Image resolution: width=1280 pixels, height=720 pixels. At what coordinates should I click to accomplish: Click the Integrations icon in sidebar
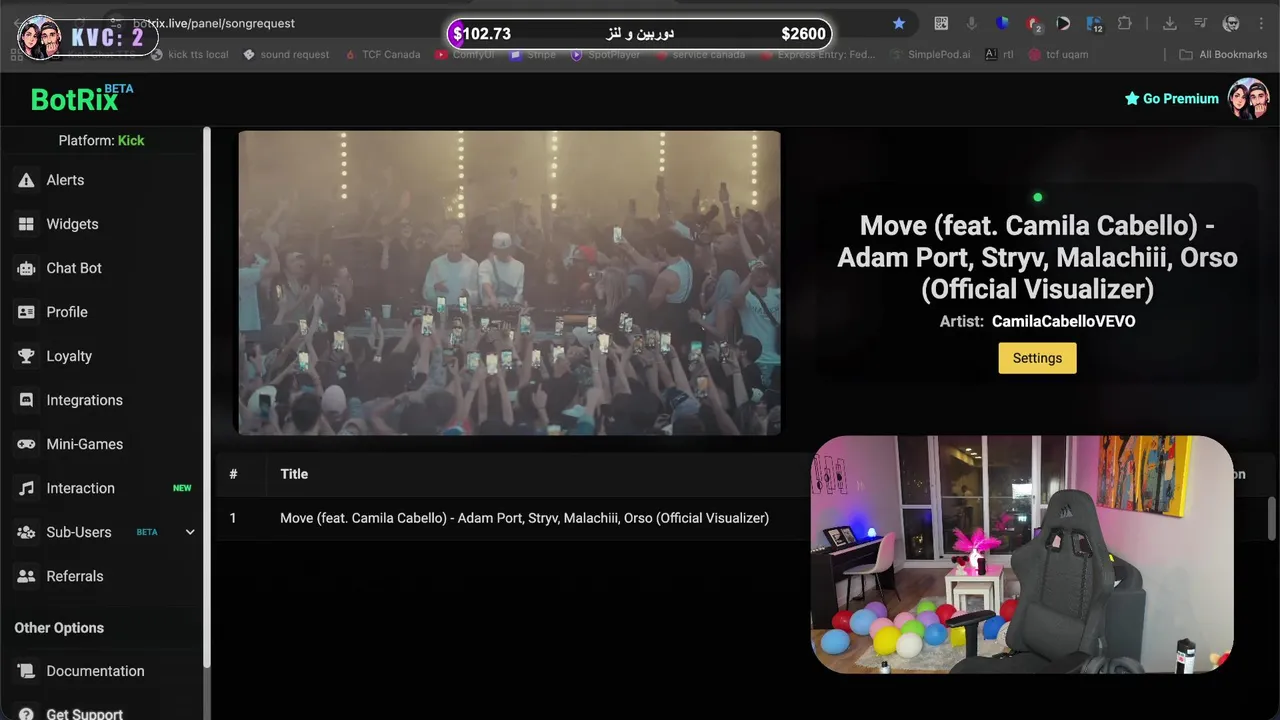(26, 400)
